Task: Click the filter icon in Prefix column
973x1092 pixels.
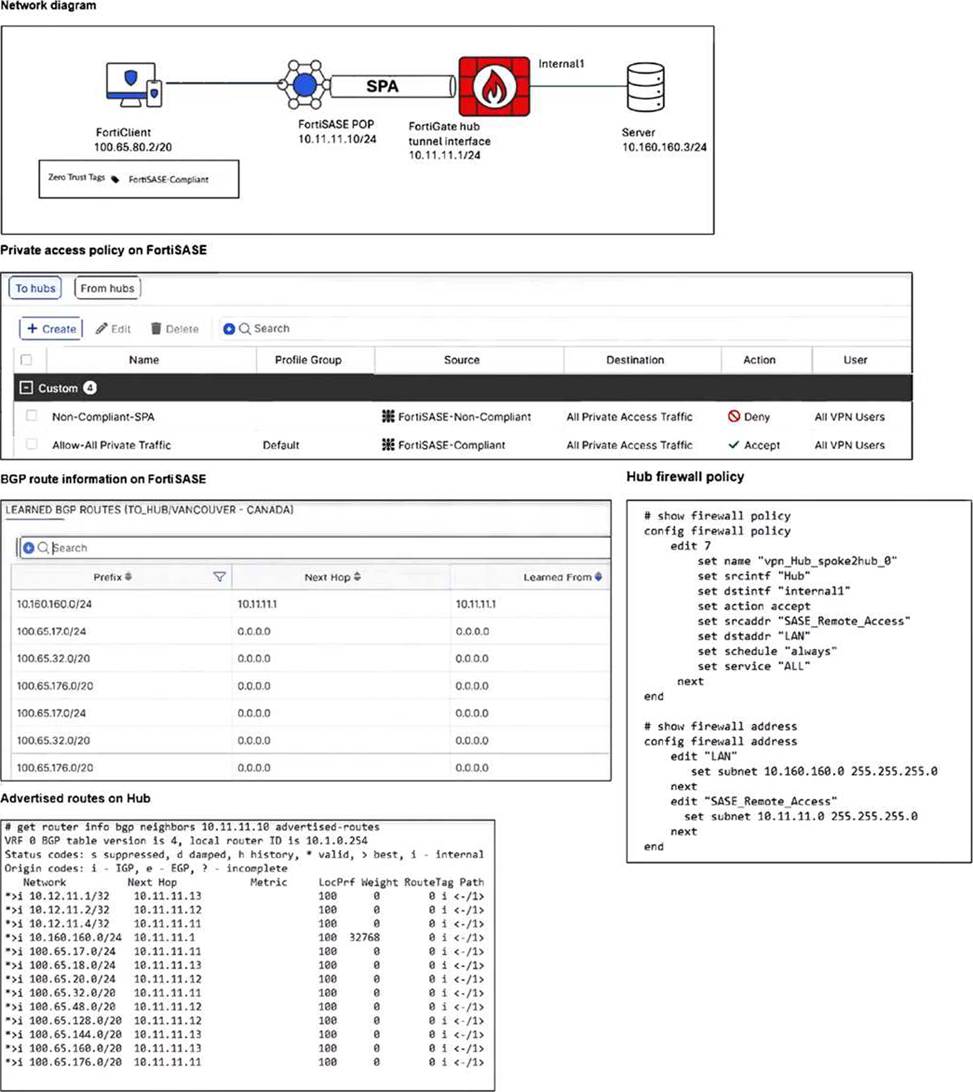Action: pos(220,578)
